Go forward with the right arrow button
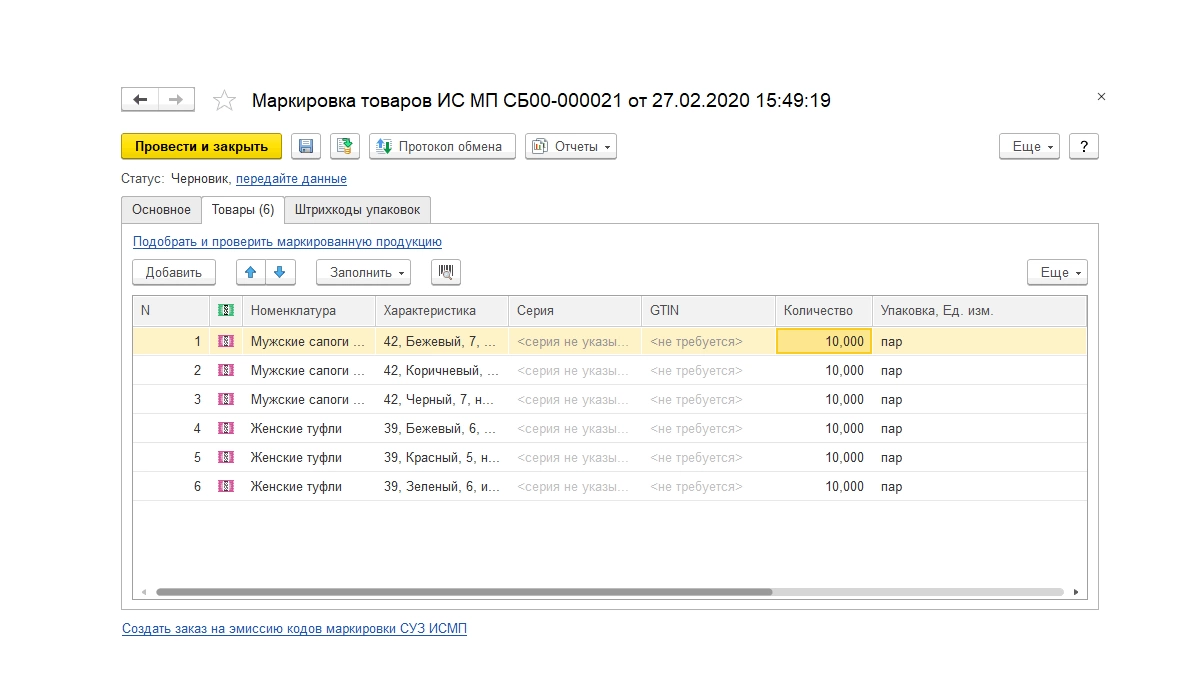The height and width of the screenshot is (700, 1200). pyautogui.click(x=176, y=100)
